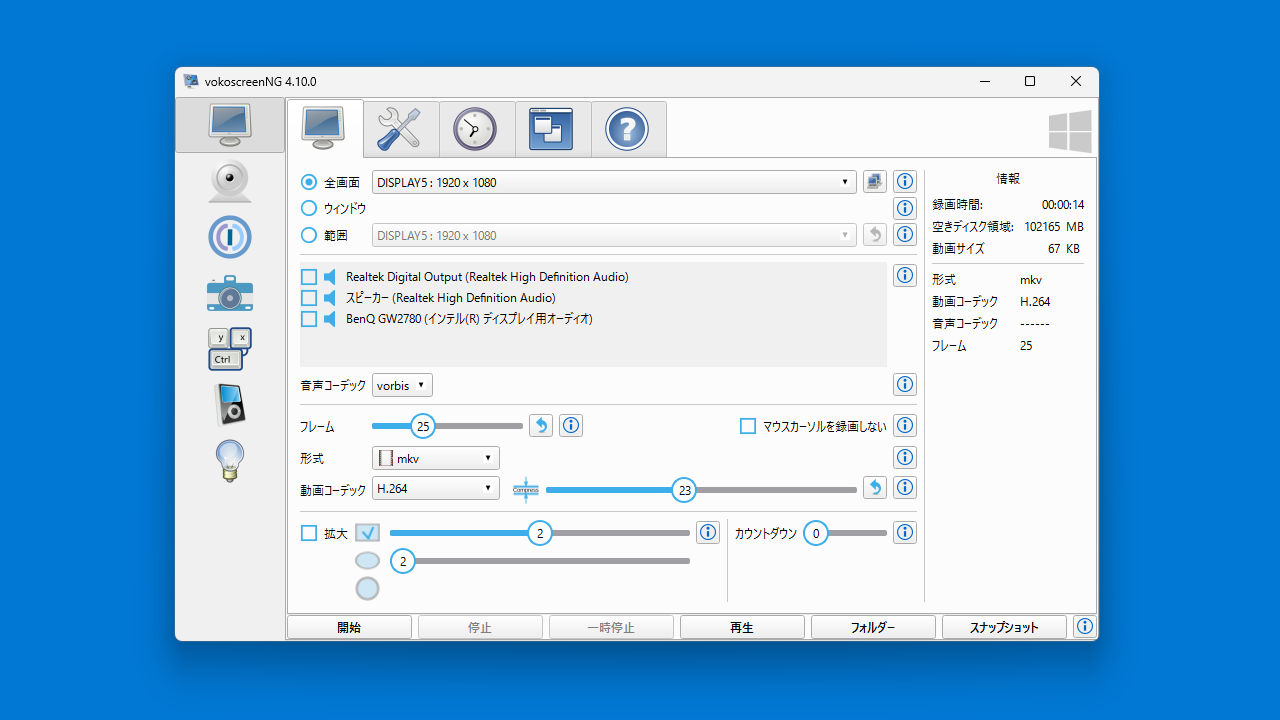1280x720 pixels.
Task: Click info icon in the 音声コーデック row
Action: (905, 384)
